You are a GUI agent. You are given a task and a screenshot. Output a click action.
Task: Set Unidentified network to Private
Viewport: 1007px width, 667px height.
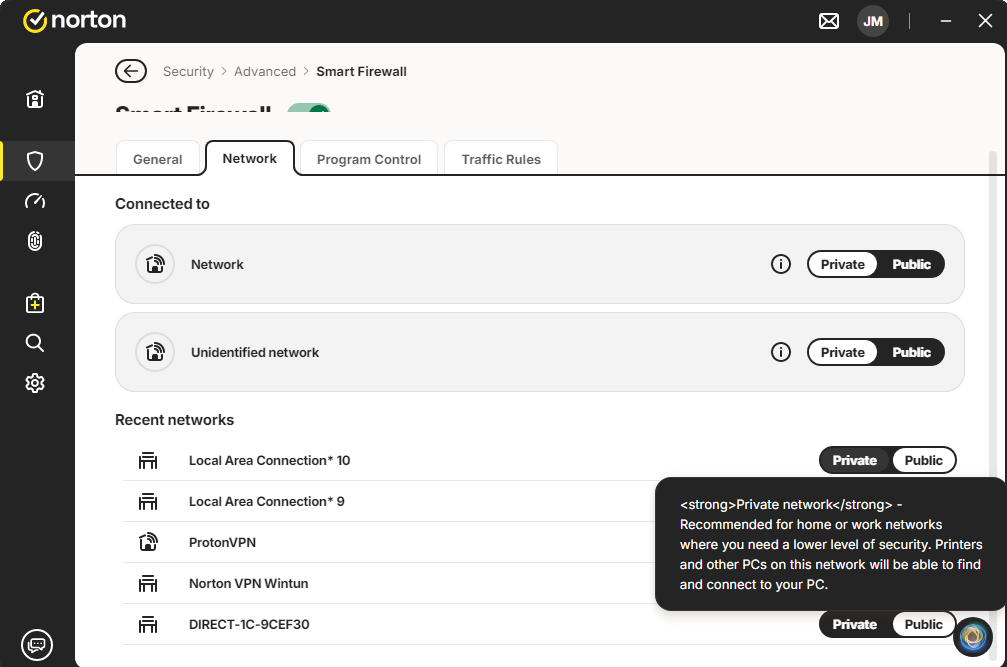(x=842, y=352)
